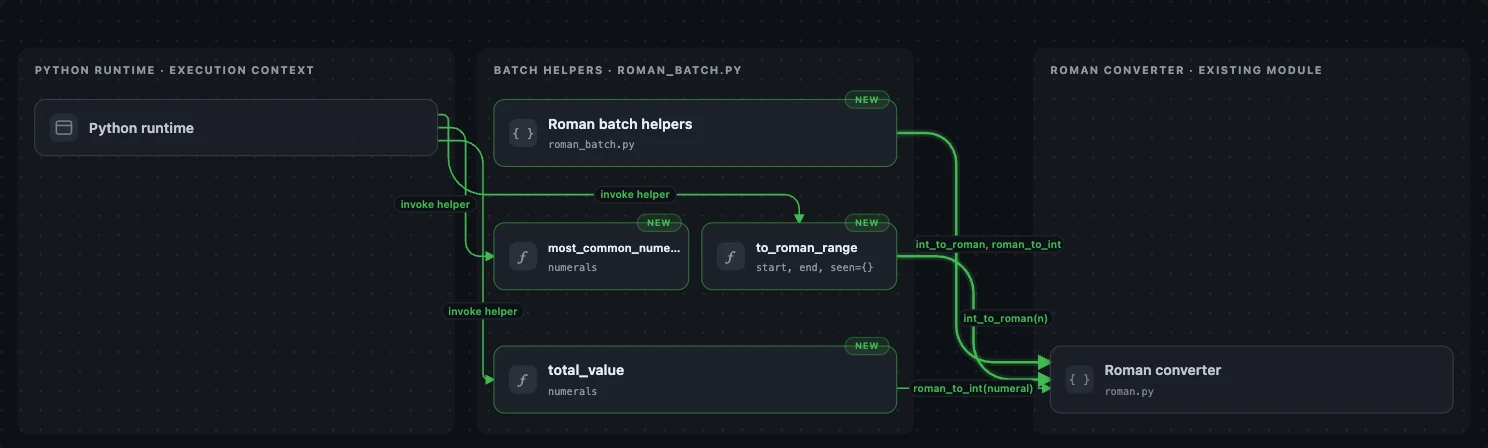Click the invoke helper label left of most_common_numeral
1488x448 pixels.
coord(435,204)
